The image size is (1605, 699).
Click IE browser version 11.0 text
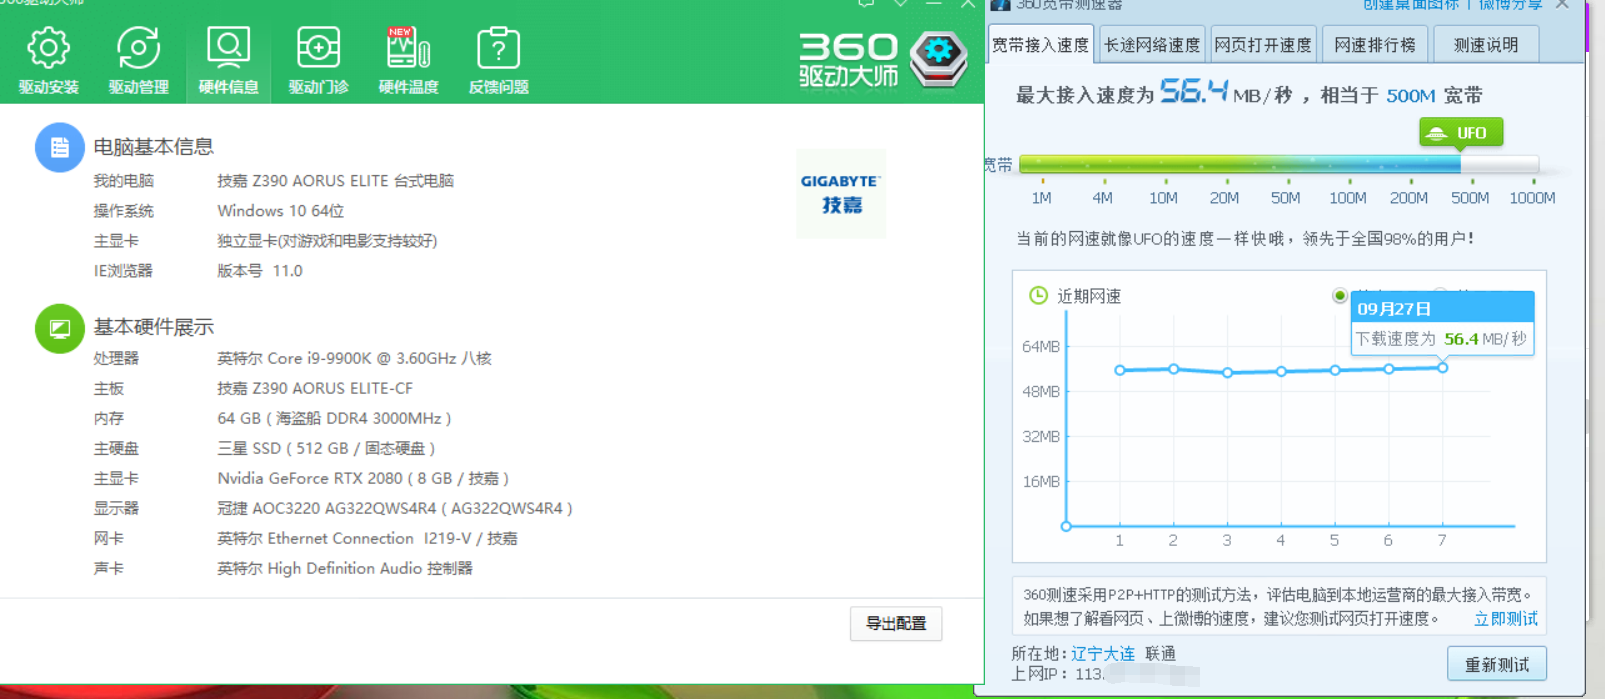tap(260, 271)
